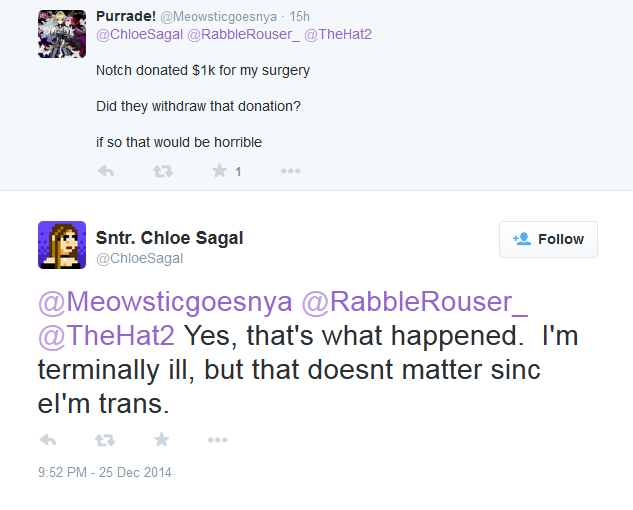This screenshot has width=633, height=510.
Task: Open more options on Purrade's tweet
Action: click(x=290, y=171)
